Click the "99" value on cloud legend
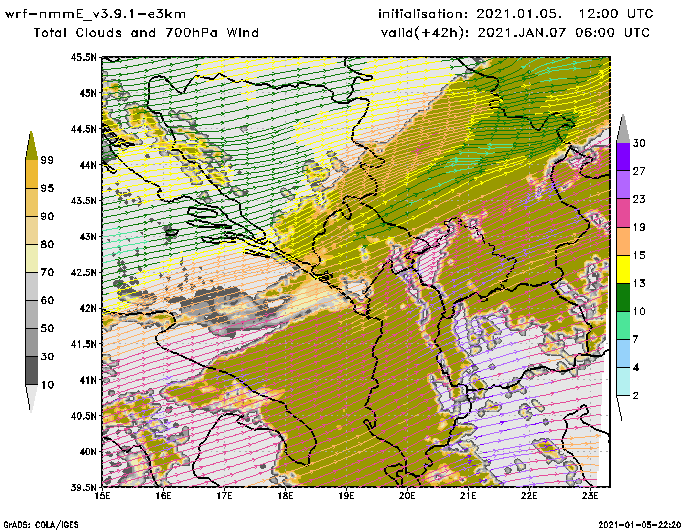 click(x=47, y=160)
